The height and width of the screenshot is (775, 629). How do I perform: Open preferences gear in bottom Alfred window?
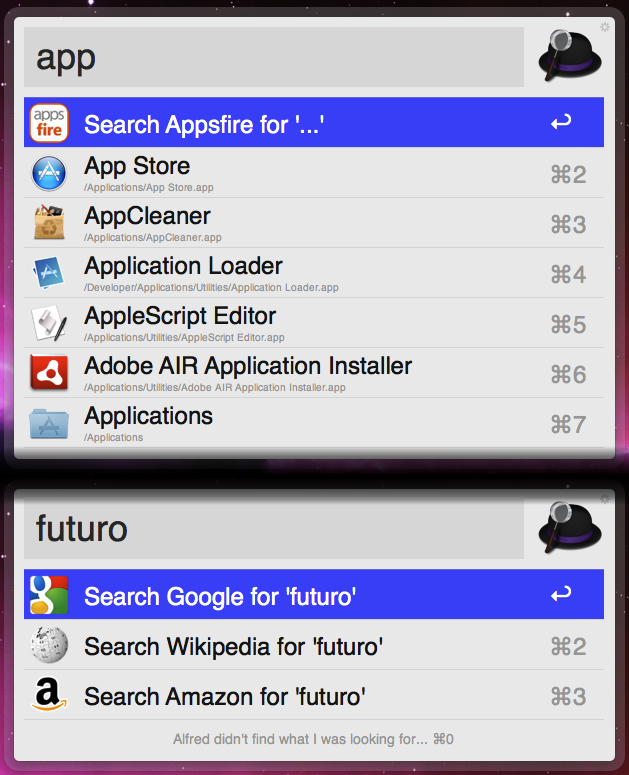tap(605, 499)
